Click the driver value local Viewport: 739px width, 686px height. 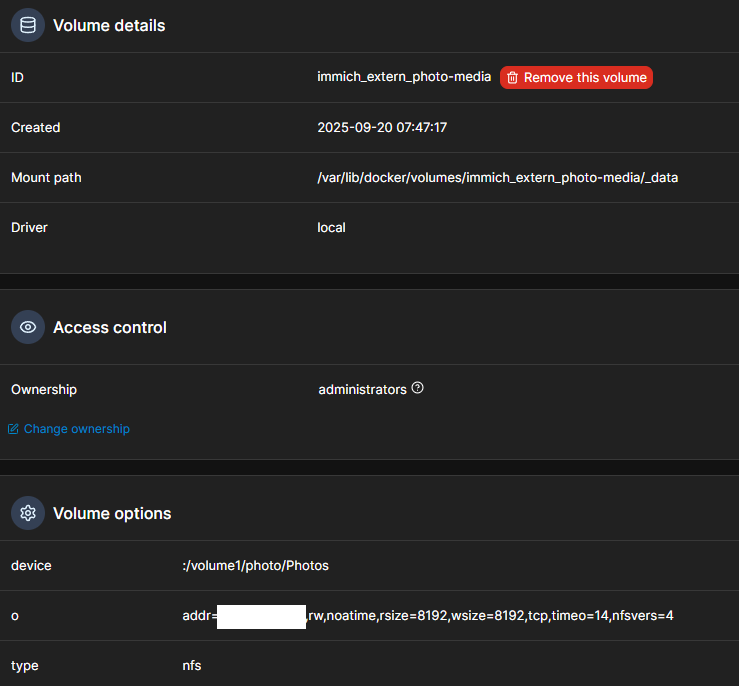(331, 228)
